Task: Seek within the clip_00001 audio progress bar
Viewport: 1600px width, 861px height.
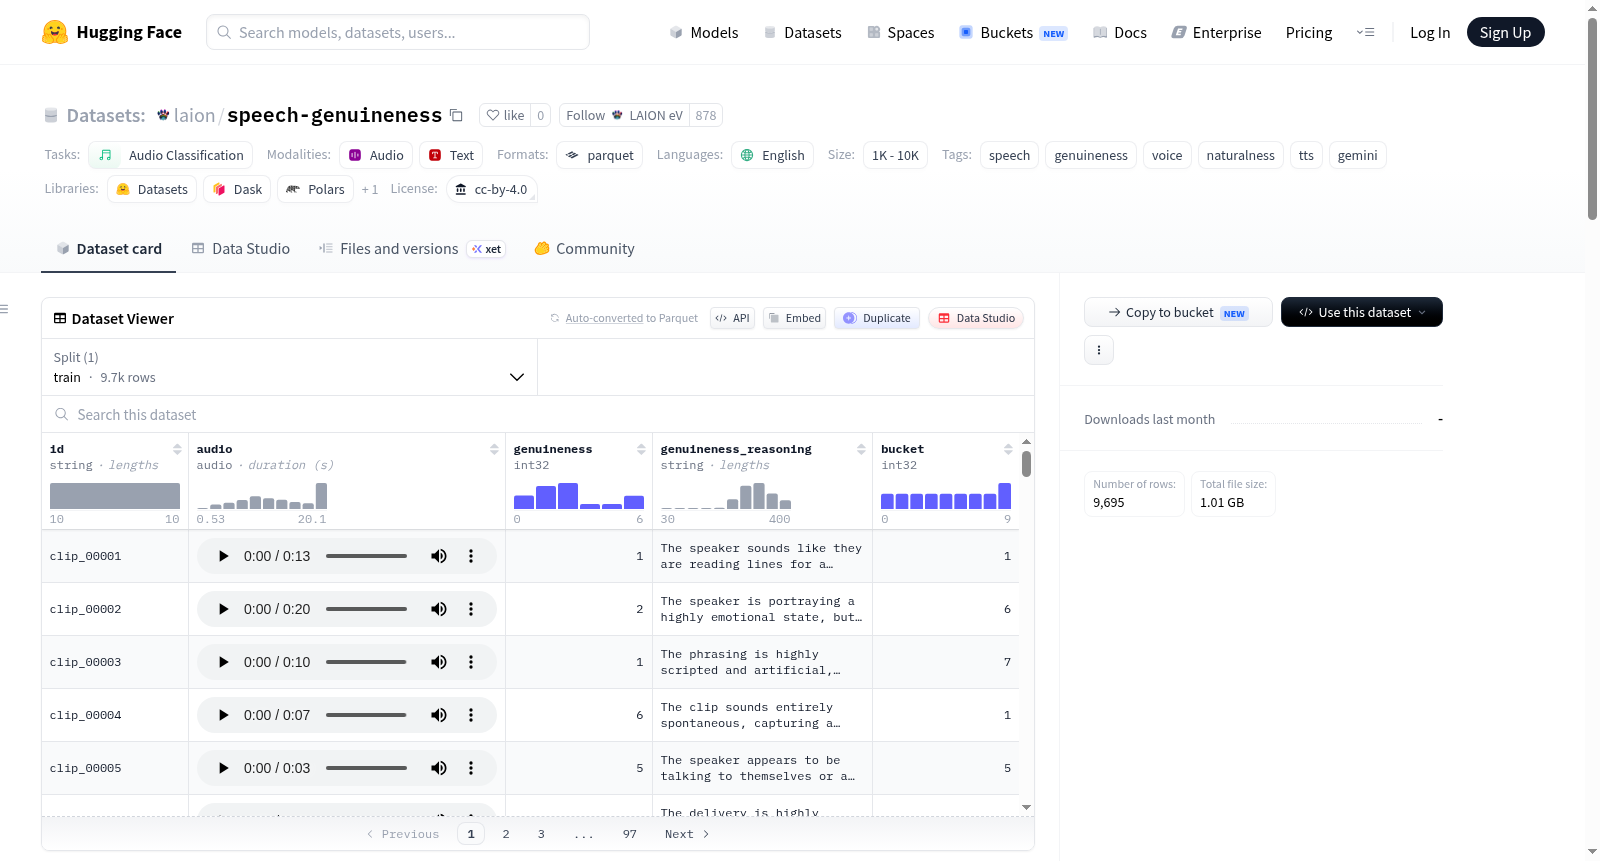Action: coord(366,556)
